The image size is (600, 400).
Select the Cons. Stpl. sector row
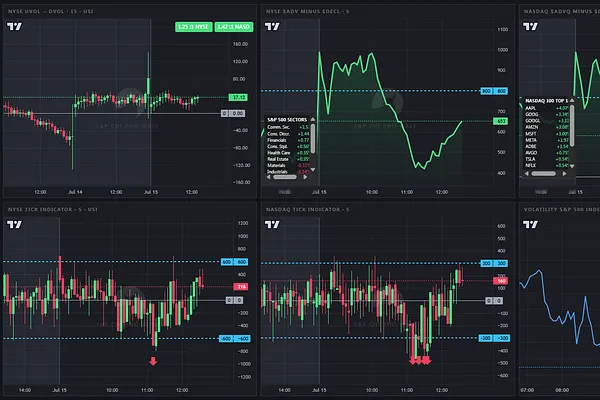(x=288, y=147)
